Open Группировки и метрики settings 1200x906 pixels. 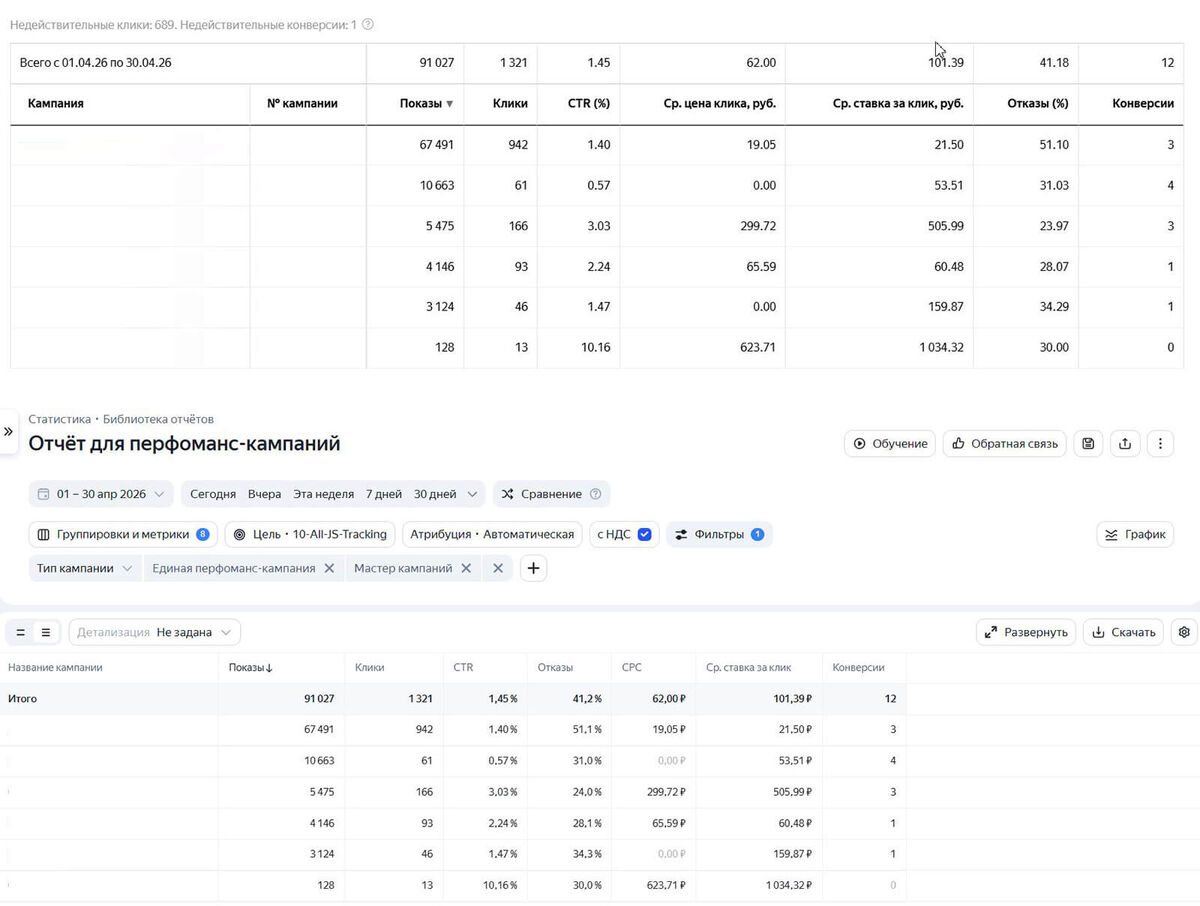(122, 534)
